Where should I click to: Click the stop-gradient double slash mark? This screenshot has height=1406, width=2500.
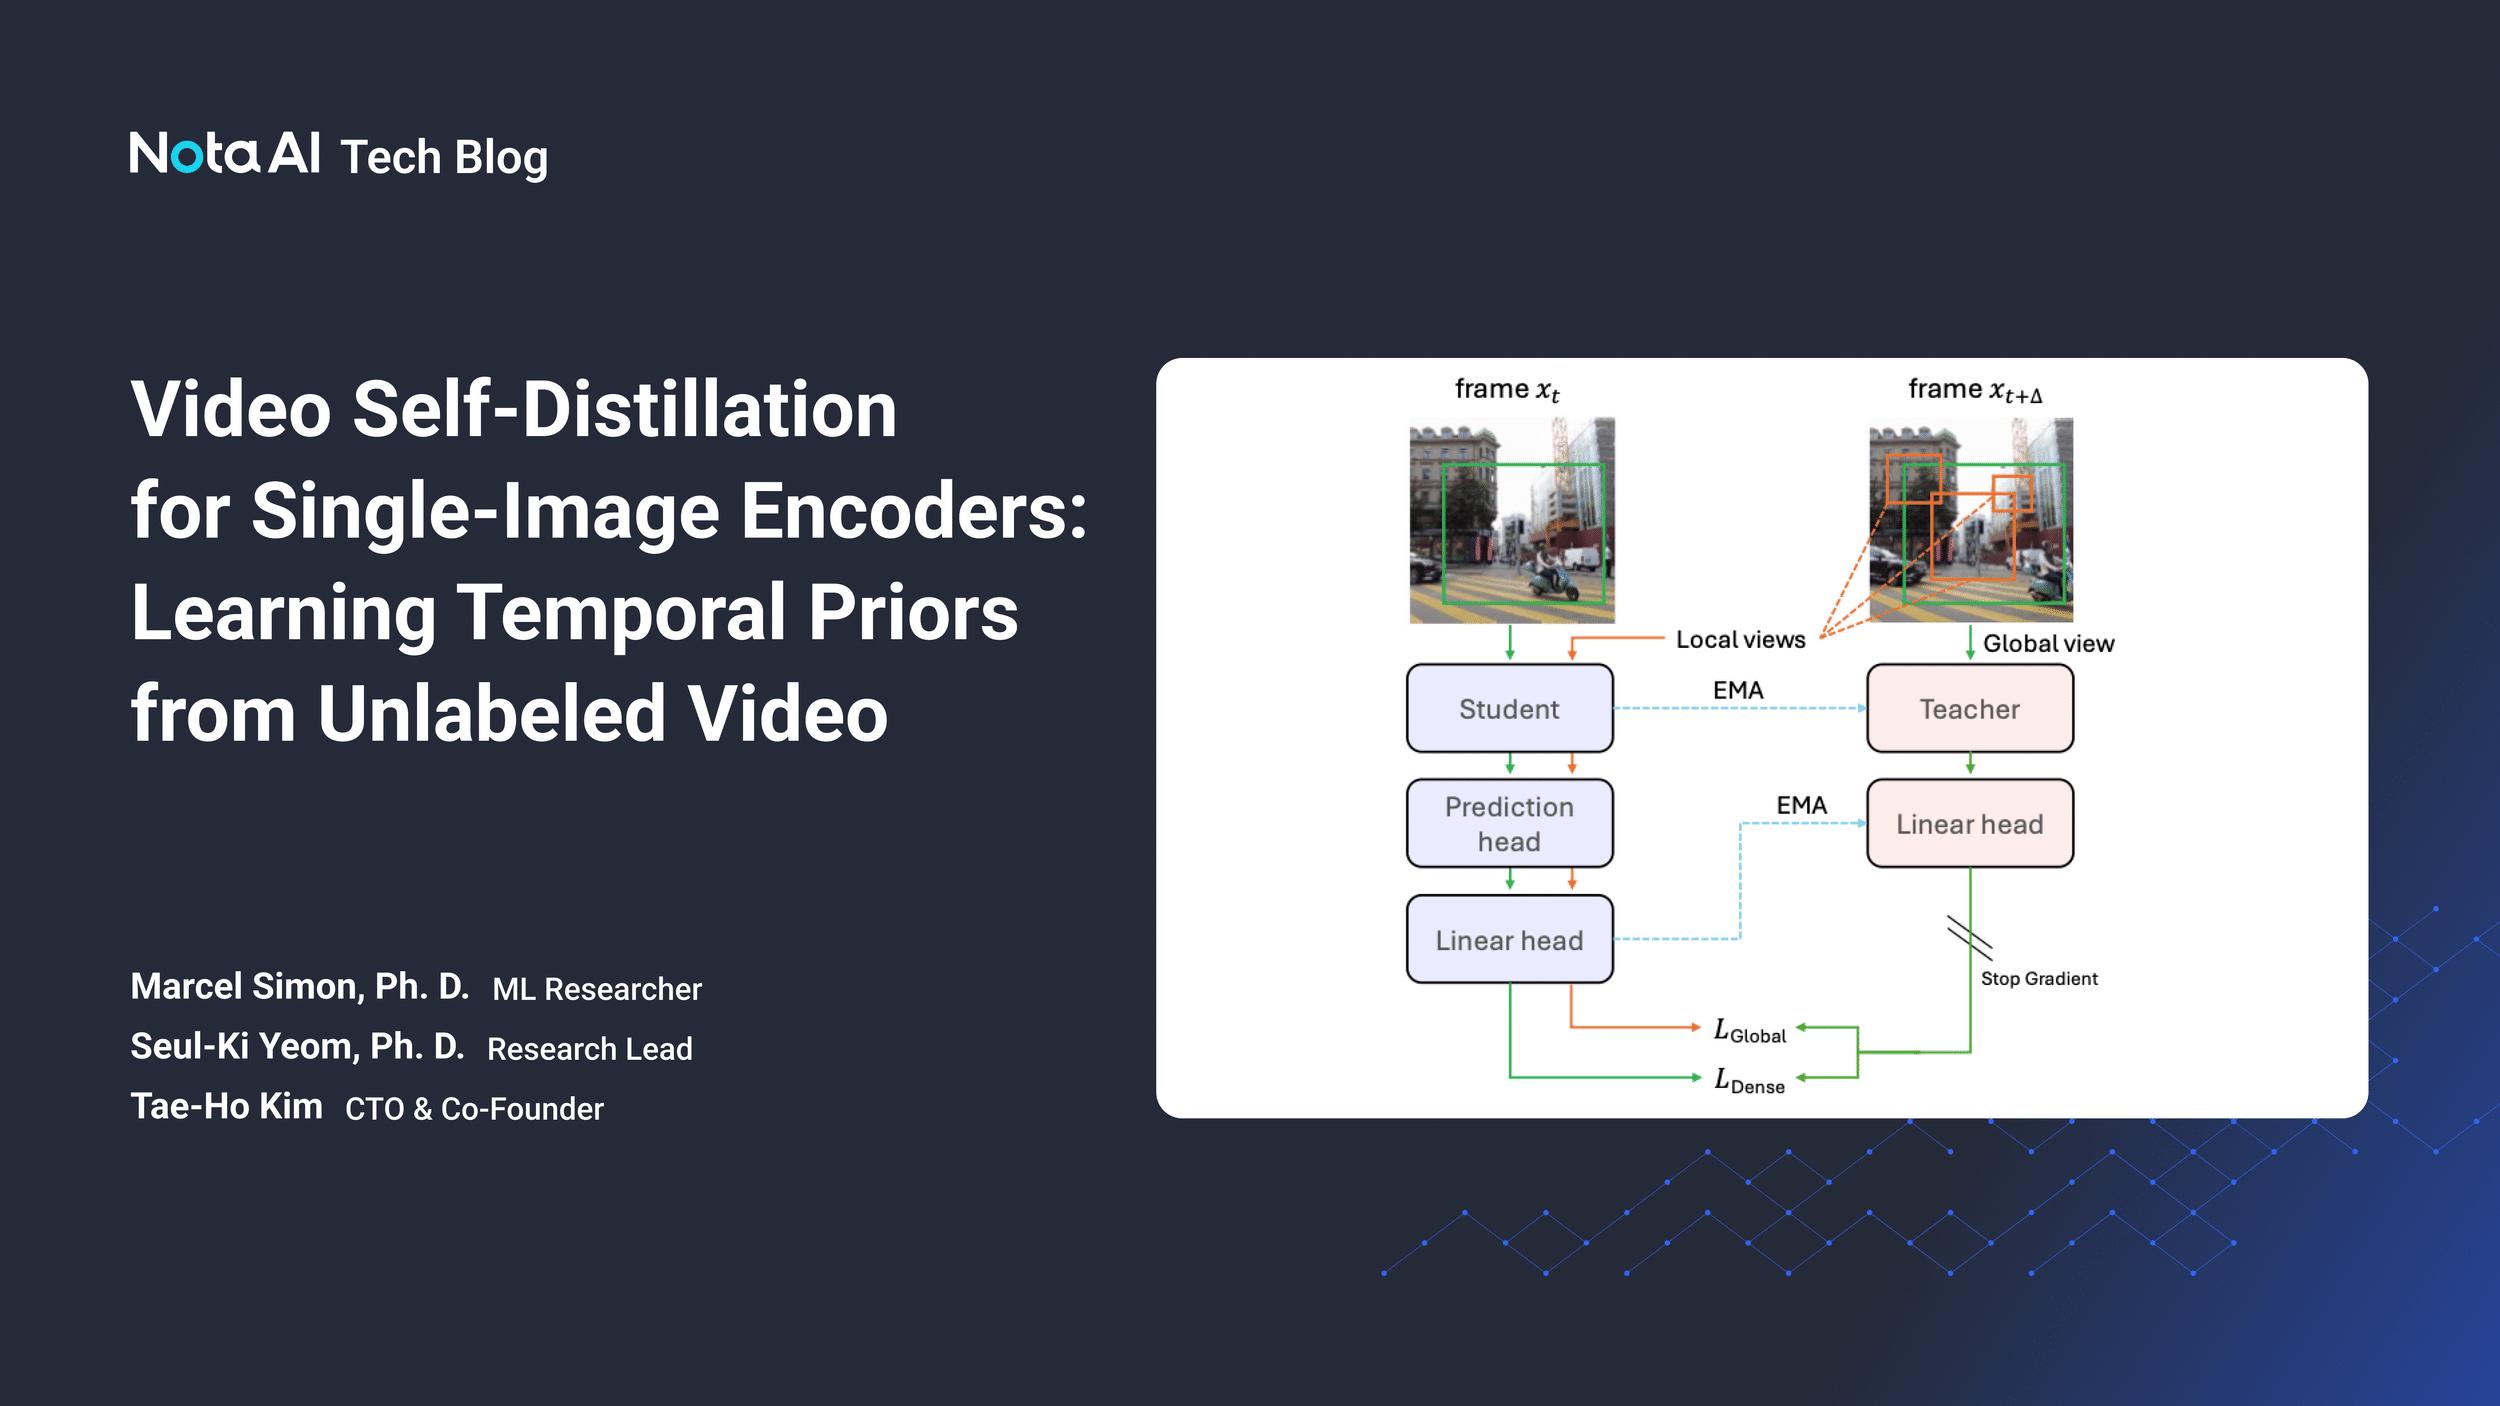point(1969,937)
